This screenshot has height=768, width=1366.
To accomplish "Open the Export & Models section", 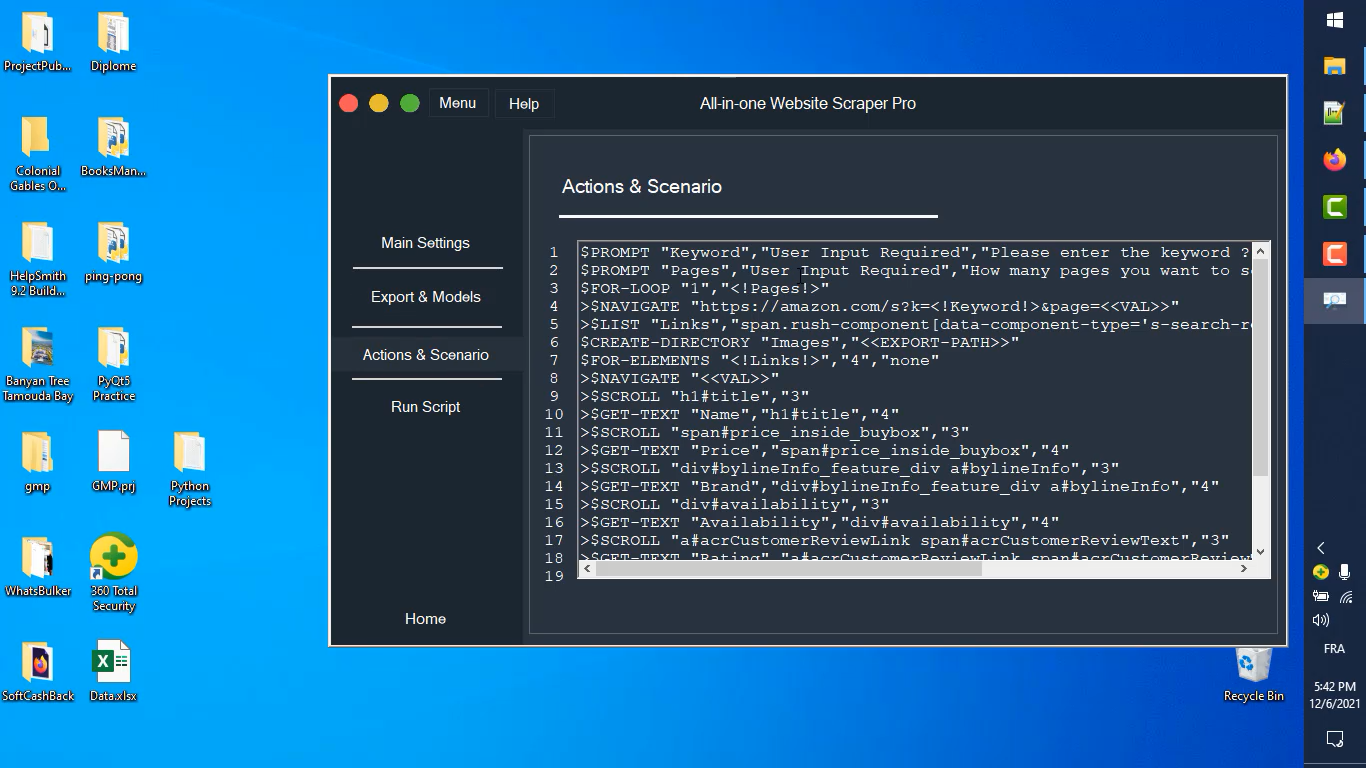I will click(x=425, y=297).
